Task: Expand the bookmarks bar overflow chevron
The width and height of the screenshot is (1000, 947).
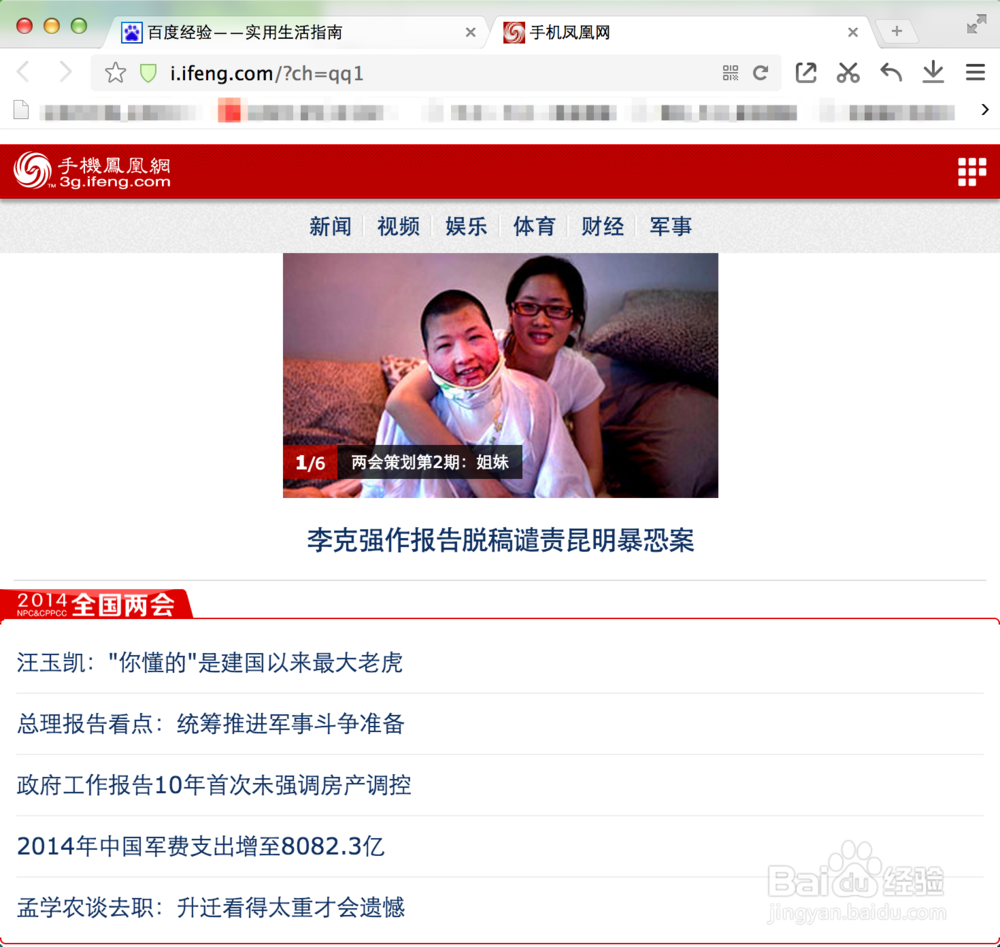Action: pos(985,110)
